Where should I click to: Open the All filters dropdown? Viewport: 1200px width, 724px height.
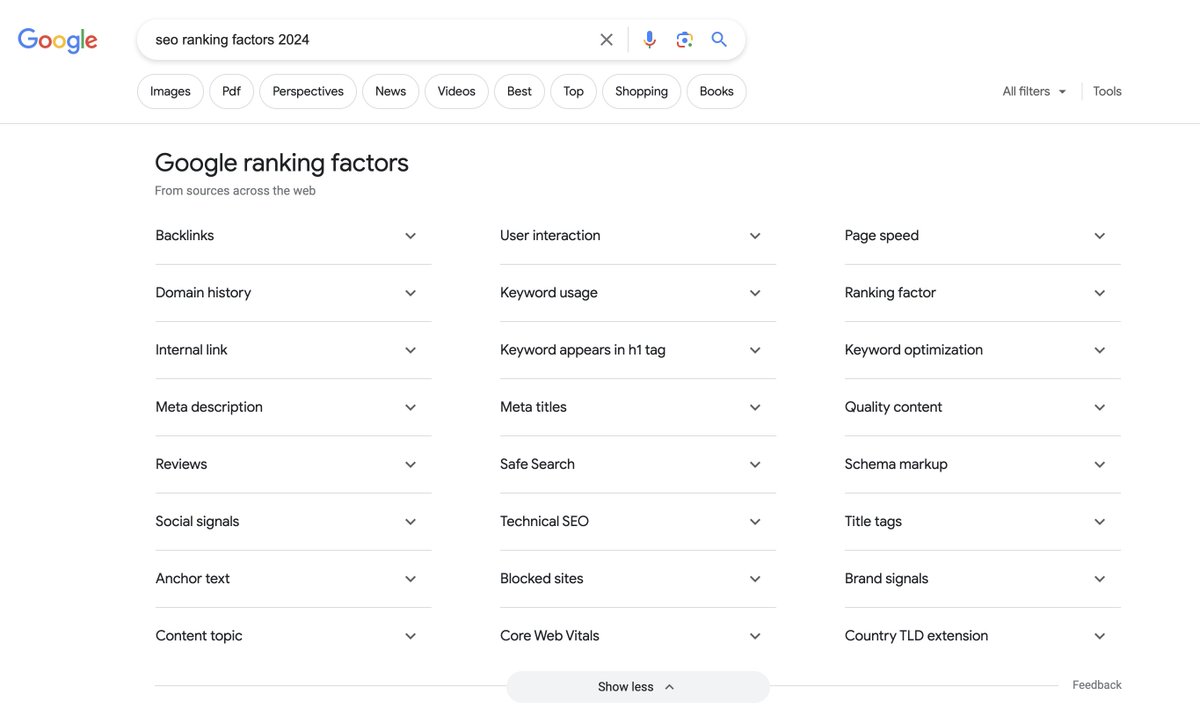coord(1035,91)
